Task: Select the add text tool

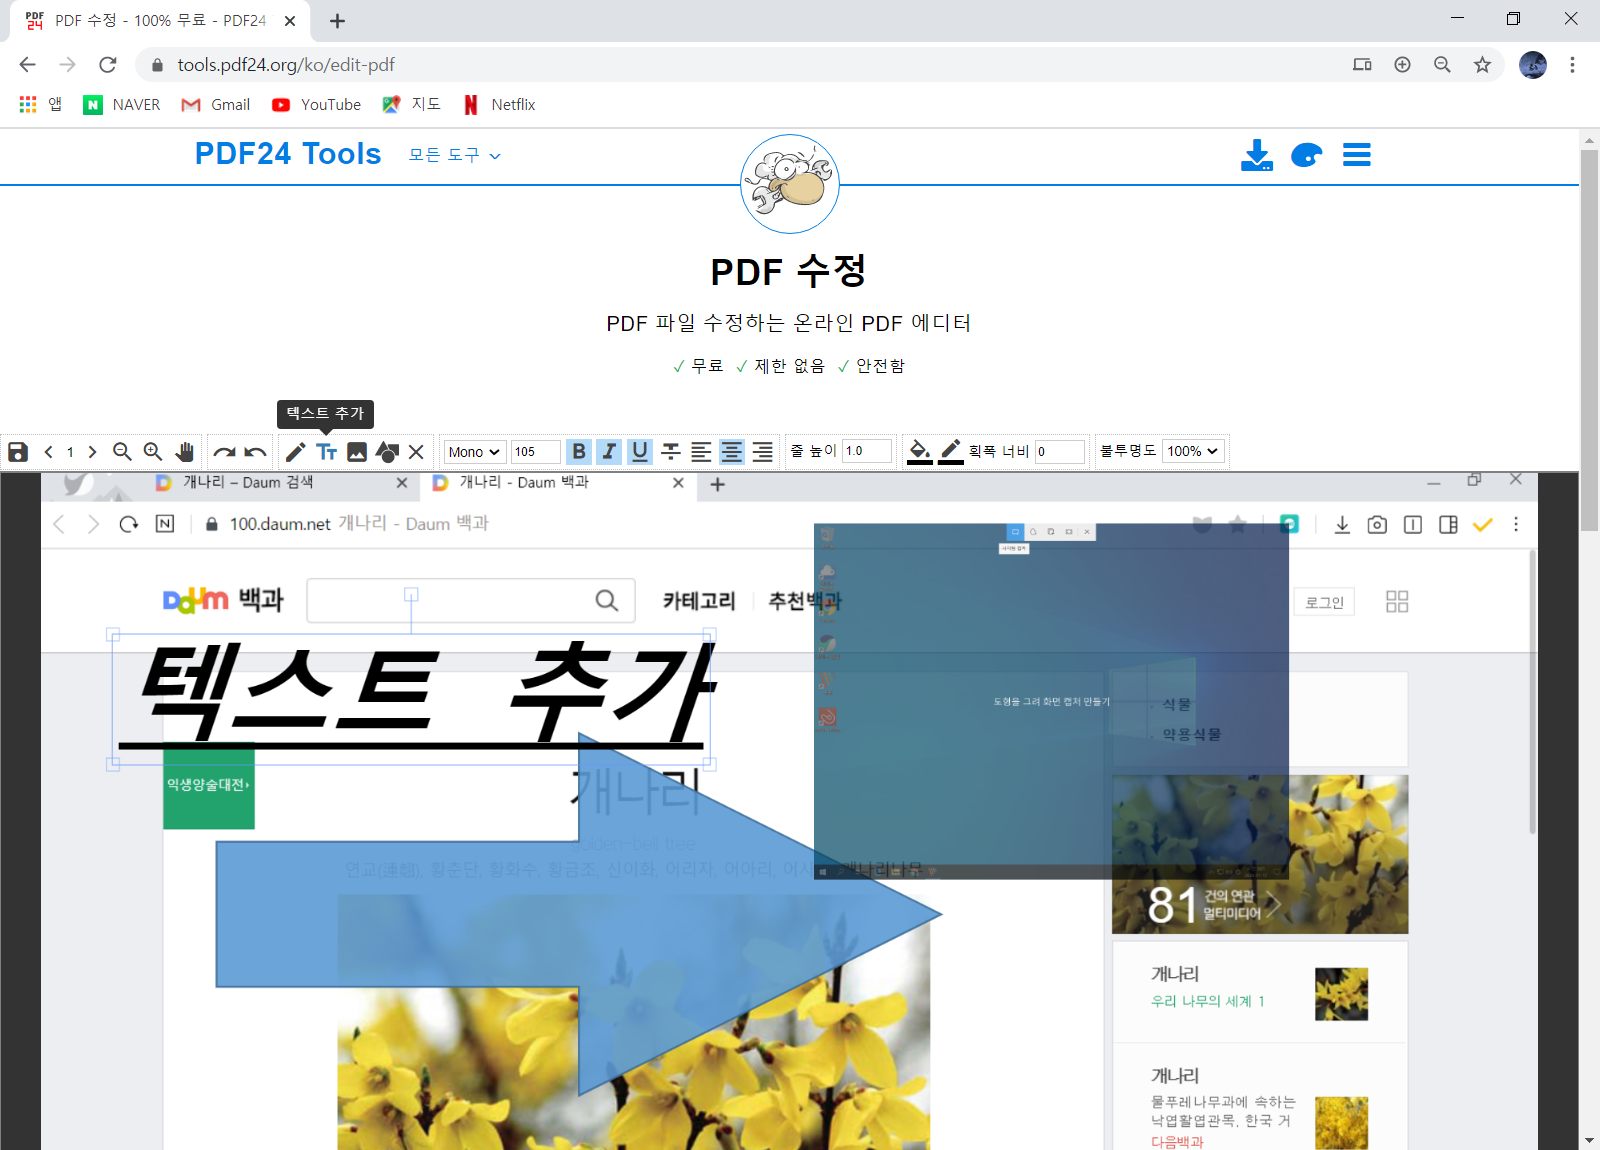Action: click(326, 452)
